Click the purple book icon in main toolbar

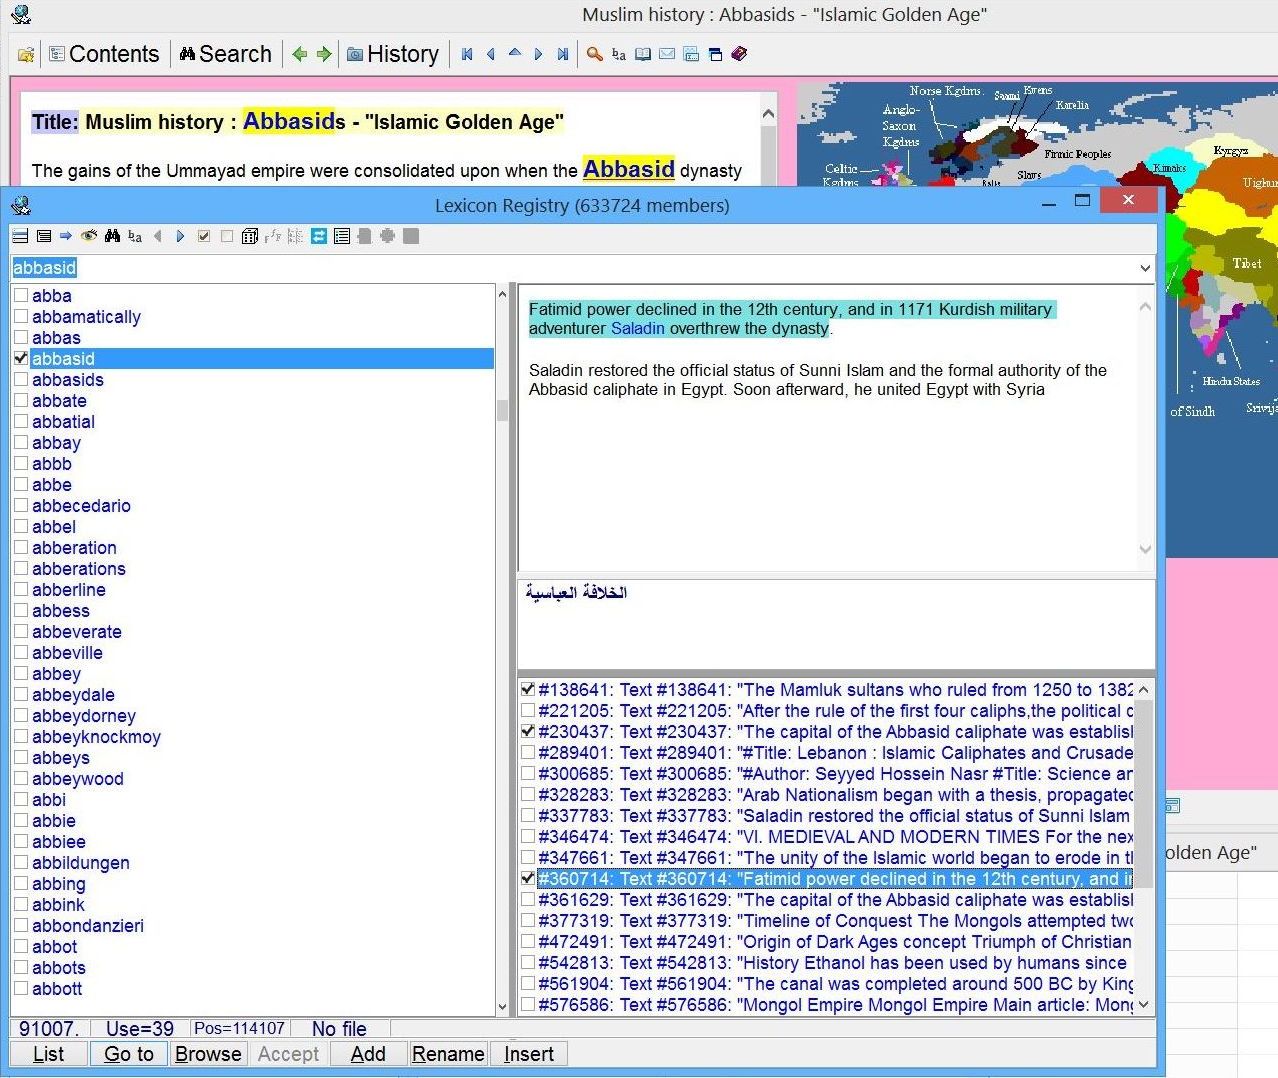[739, 54]
